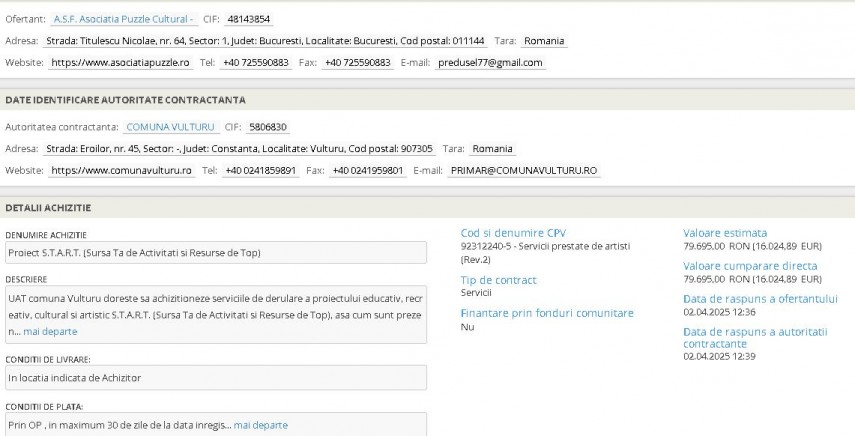
Task: Select the authority address on Strada Eroilor
Action: [239, 149]
